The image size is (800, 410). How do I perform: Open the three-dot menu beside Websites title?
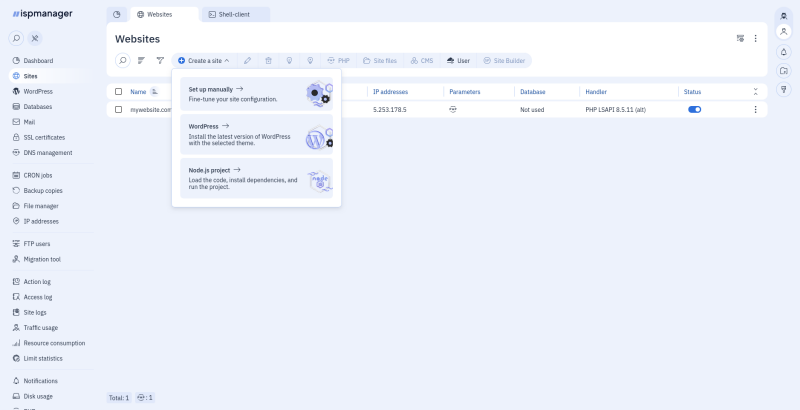756,38
